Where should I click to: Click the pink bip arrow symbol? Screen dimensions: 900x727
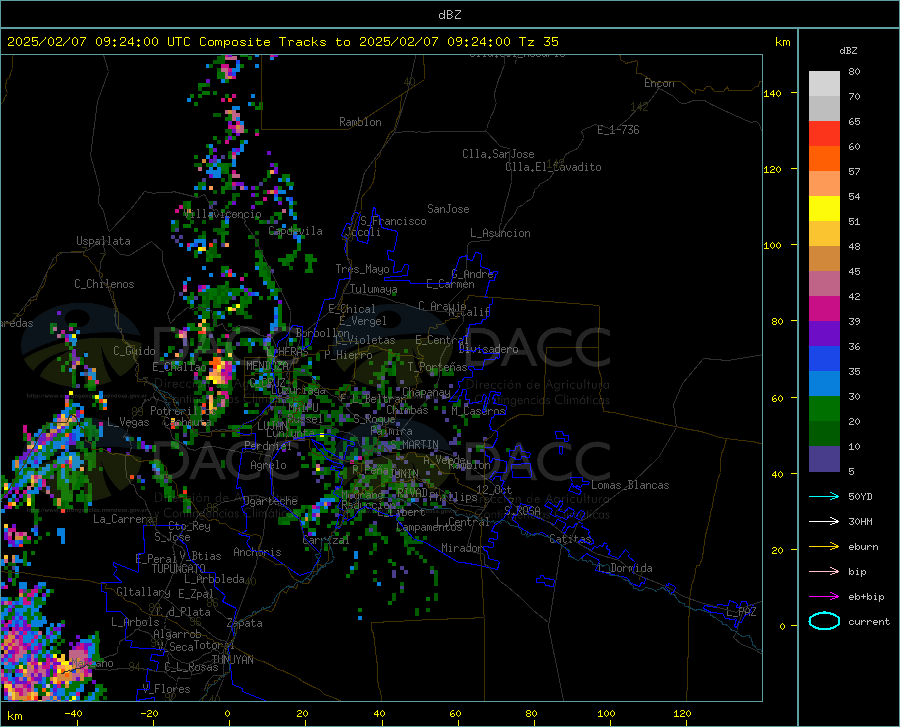click(x=824, y=572)
